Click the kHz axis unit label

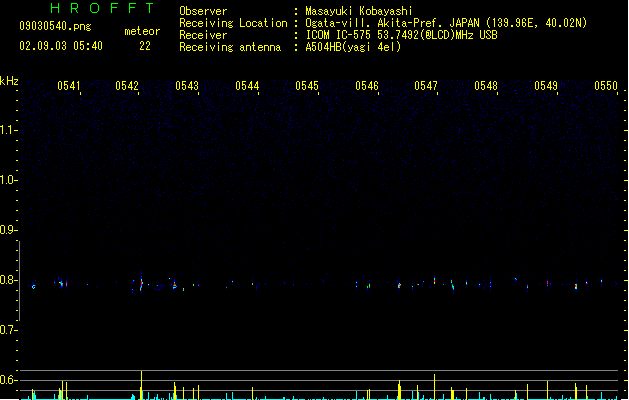(9, 81)
